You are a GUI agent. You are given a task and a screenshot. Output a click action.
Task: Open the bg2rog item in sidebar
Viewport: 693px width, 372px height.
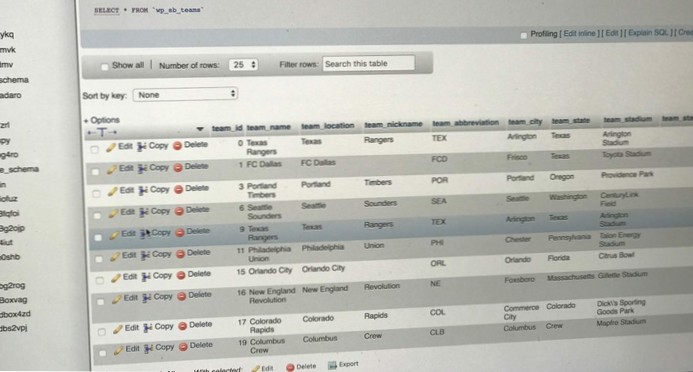[12, 285]
